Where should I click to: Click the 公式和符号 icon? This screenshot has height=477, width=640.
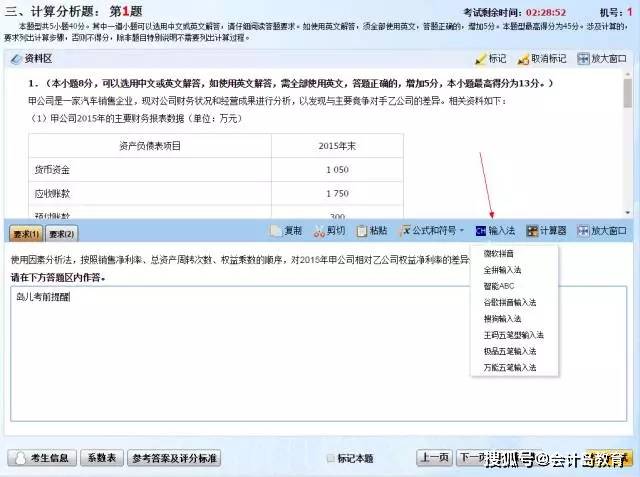(x=405, y=231)
